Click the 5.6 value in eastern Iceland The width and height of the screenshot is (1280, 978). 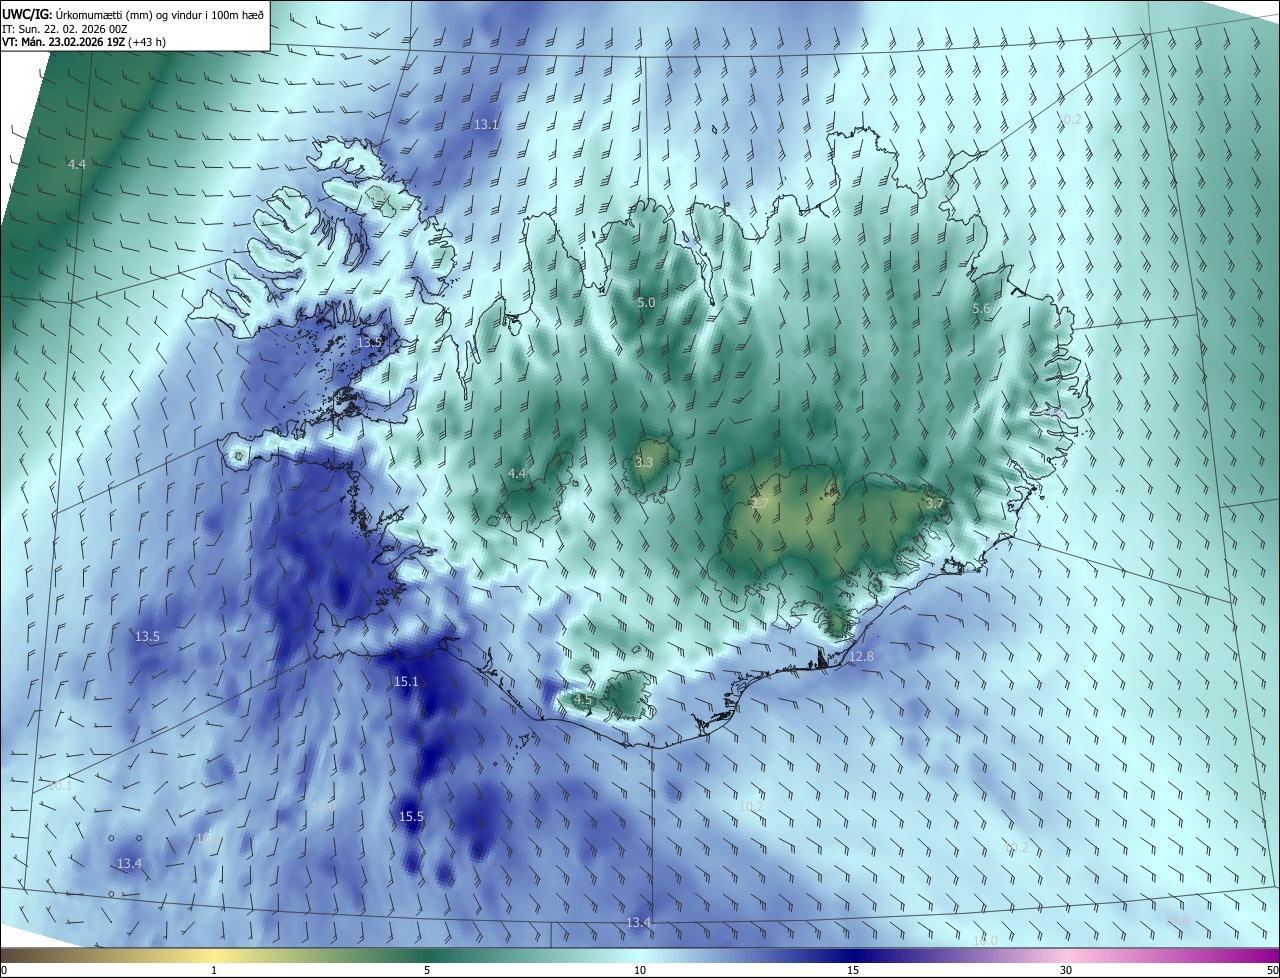coord(981,309)
